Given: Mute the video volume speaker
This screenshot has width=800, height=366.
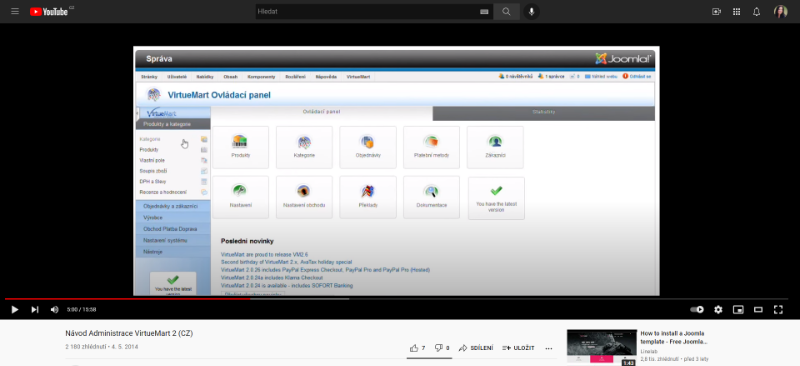Looking at the screenshot, I should (x=55, y=309).
